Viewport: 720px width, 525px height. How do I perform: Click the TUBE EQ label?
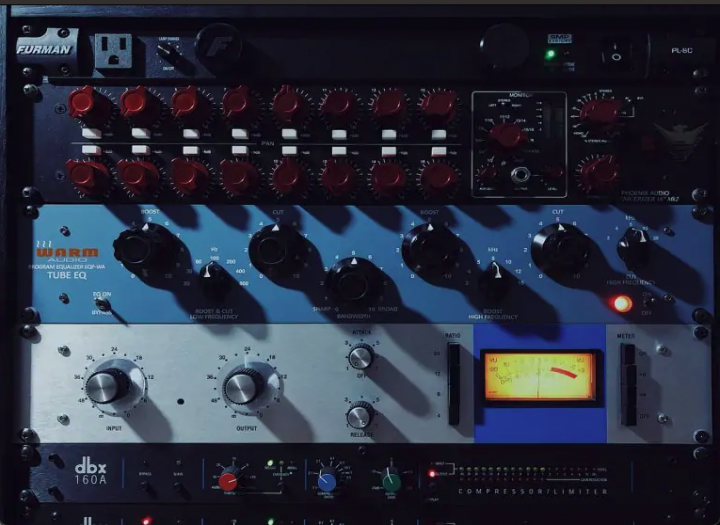67,275
